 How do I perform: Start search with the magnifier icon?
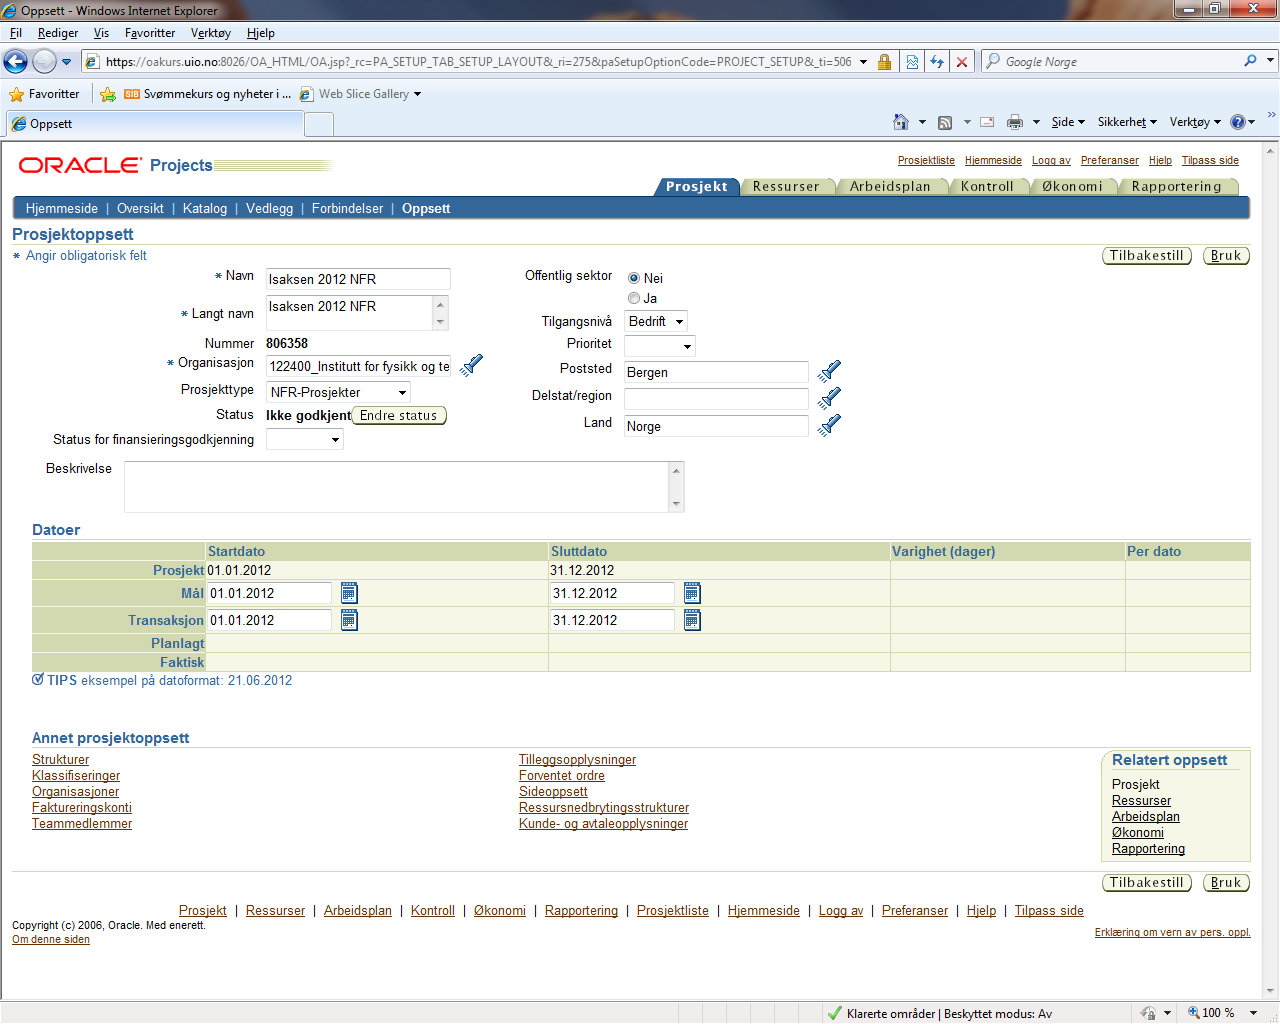(1250, 61)
